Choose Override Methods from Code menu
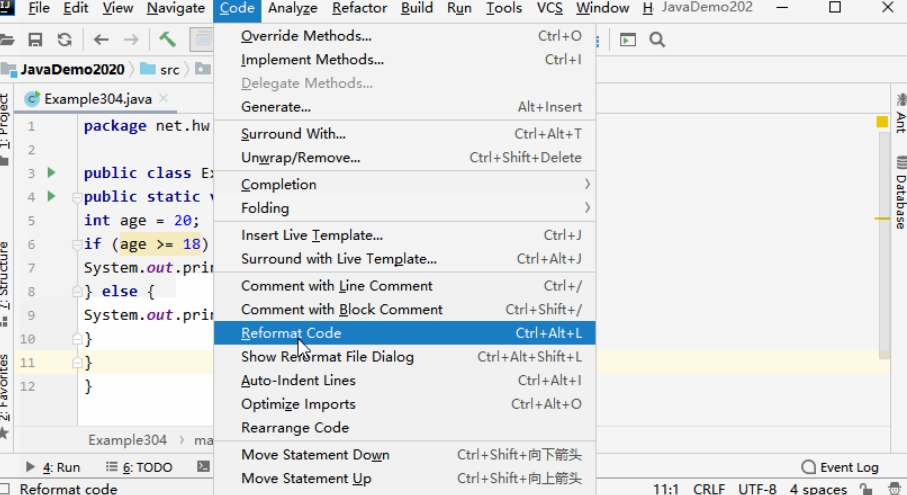 (x=404, y=36)
